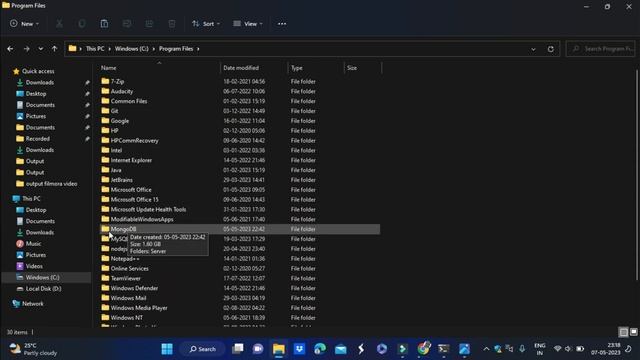Screen dimensions: 640x360
Task: Expand recent locations dropdown arrow
Action: [40, 49]
